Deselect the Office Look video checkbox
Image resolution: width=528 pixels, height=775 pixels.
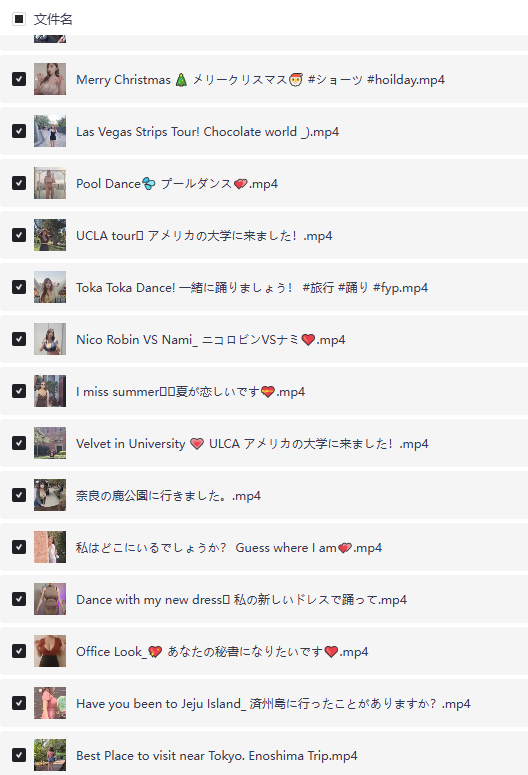(19, 651)
